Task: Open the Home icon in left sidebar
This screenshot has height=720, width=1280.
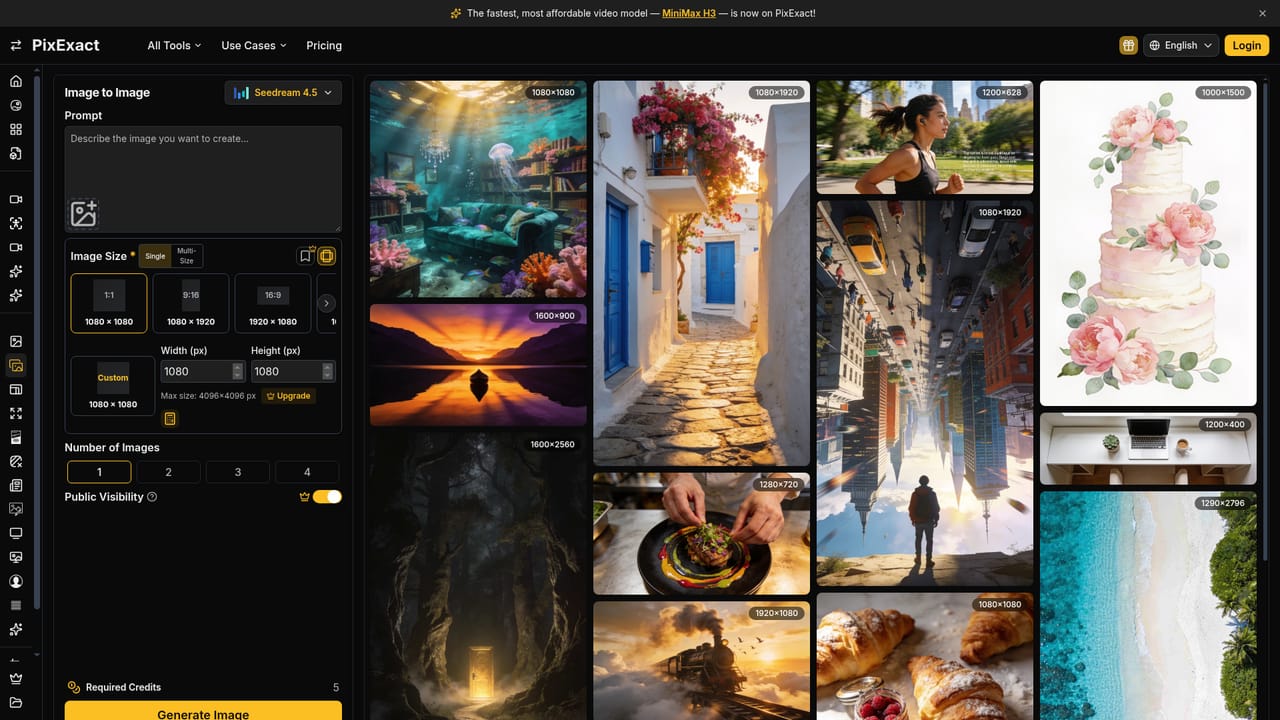Action: click(15, 81)
